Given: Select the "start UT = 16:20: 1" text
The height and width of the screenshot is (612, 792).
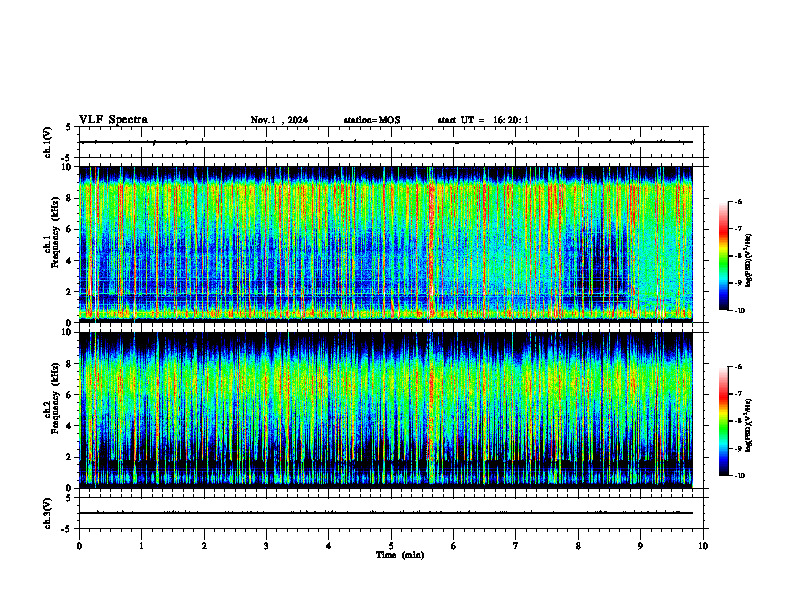Looking at the screenshot, I should [x=483, y=120].
